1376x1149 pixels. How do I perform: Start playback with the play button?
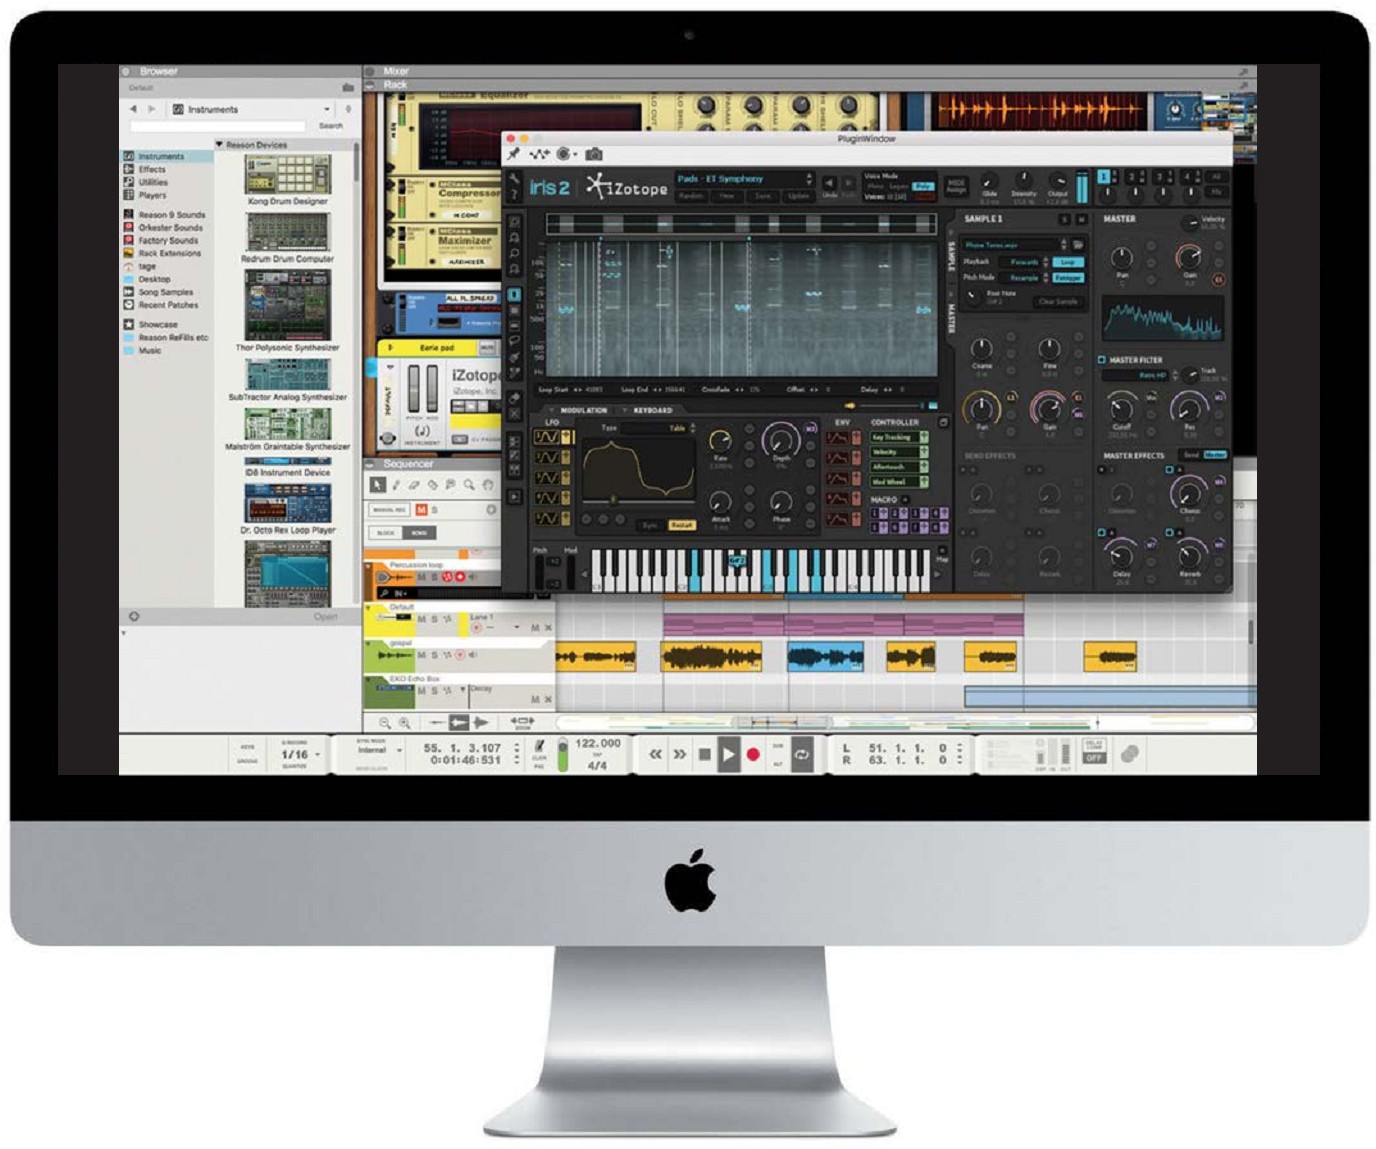coord(728,754)
